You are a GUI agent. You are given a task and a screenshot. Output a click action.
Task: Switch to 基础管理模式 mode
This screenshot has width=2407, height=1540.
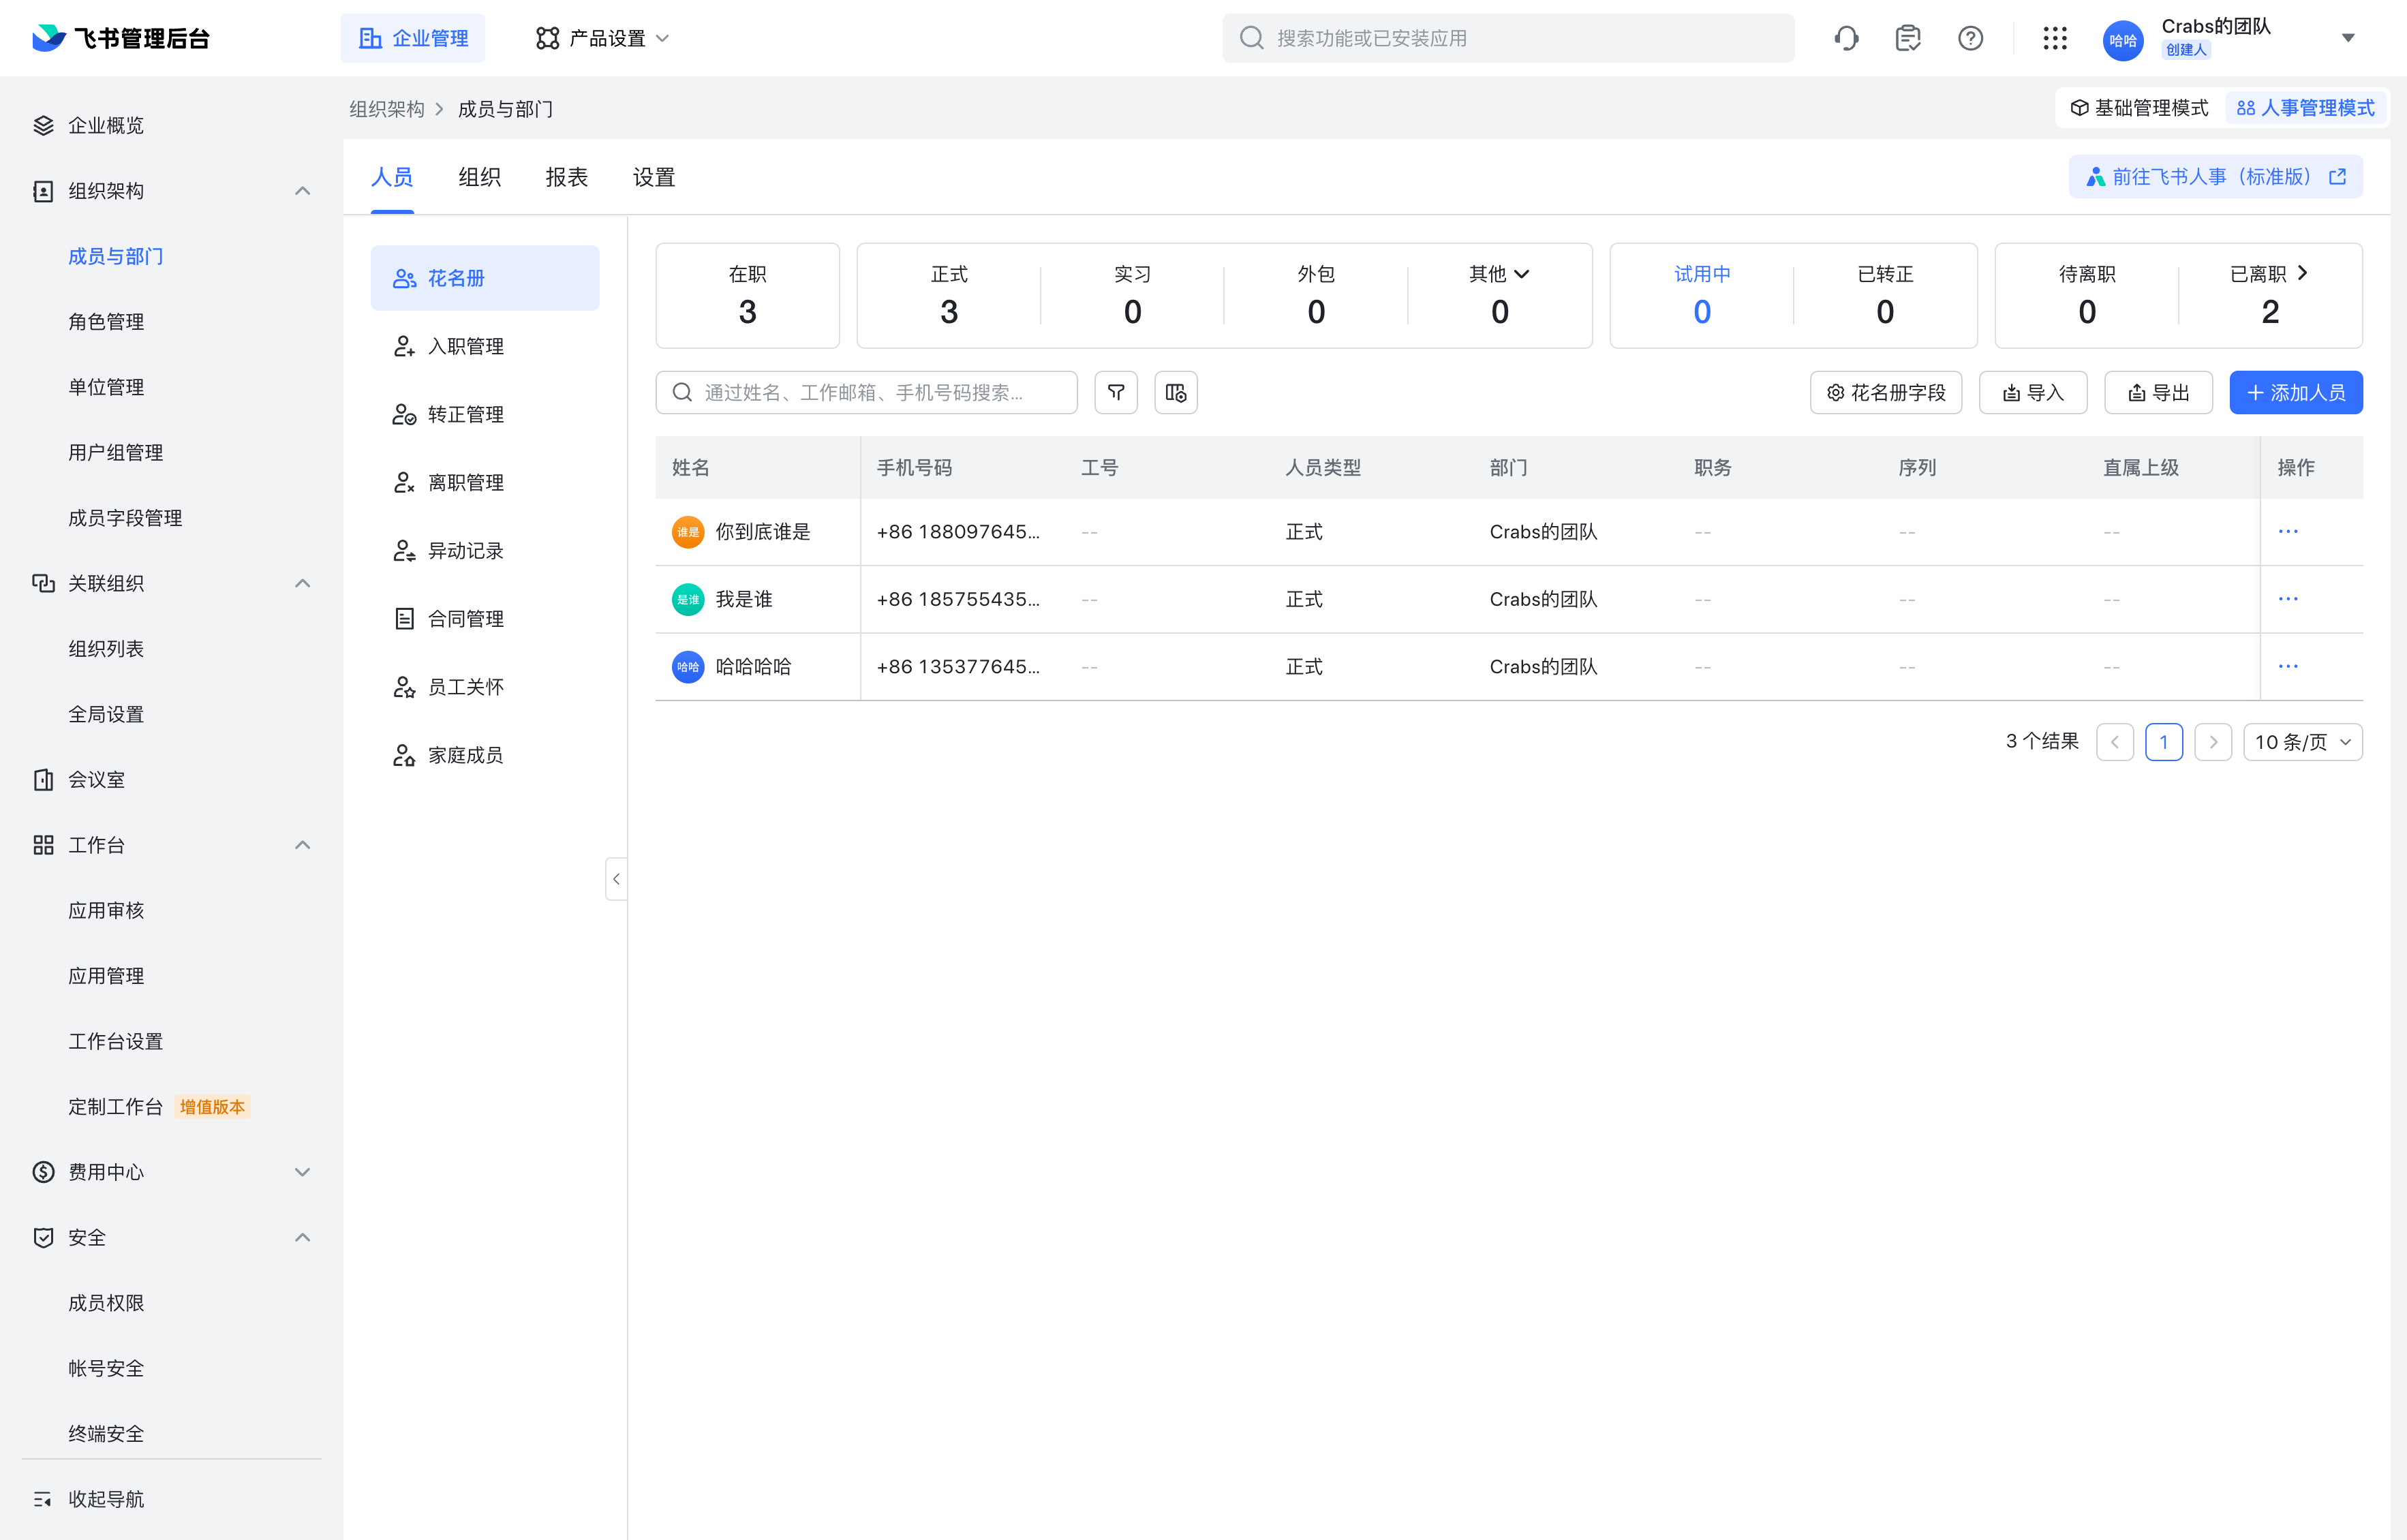coord(2139,108)
